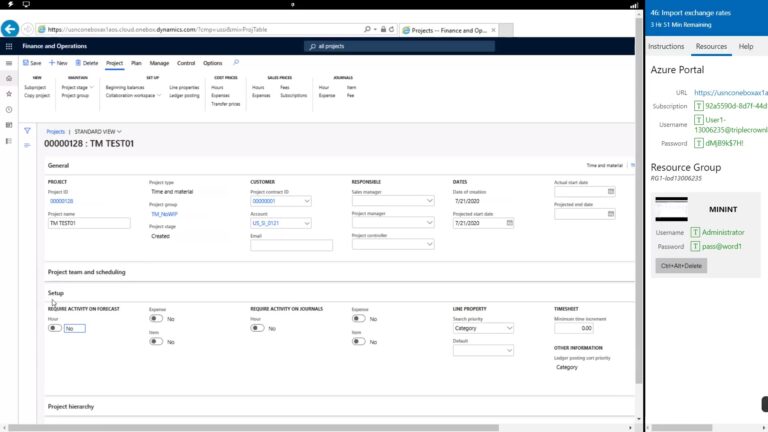This screenshot has width=768, height=432.
Task: Click New in the action bar
Action: tap(58, 63)
